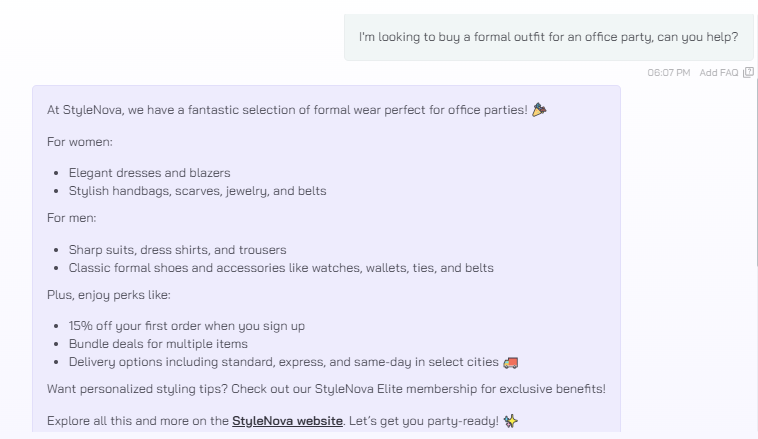Select the Add FAQ text label
758x439 pixels.
(719, 73)
